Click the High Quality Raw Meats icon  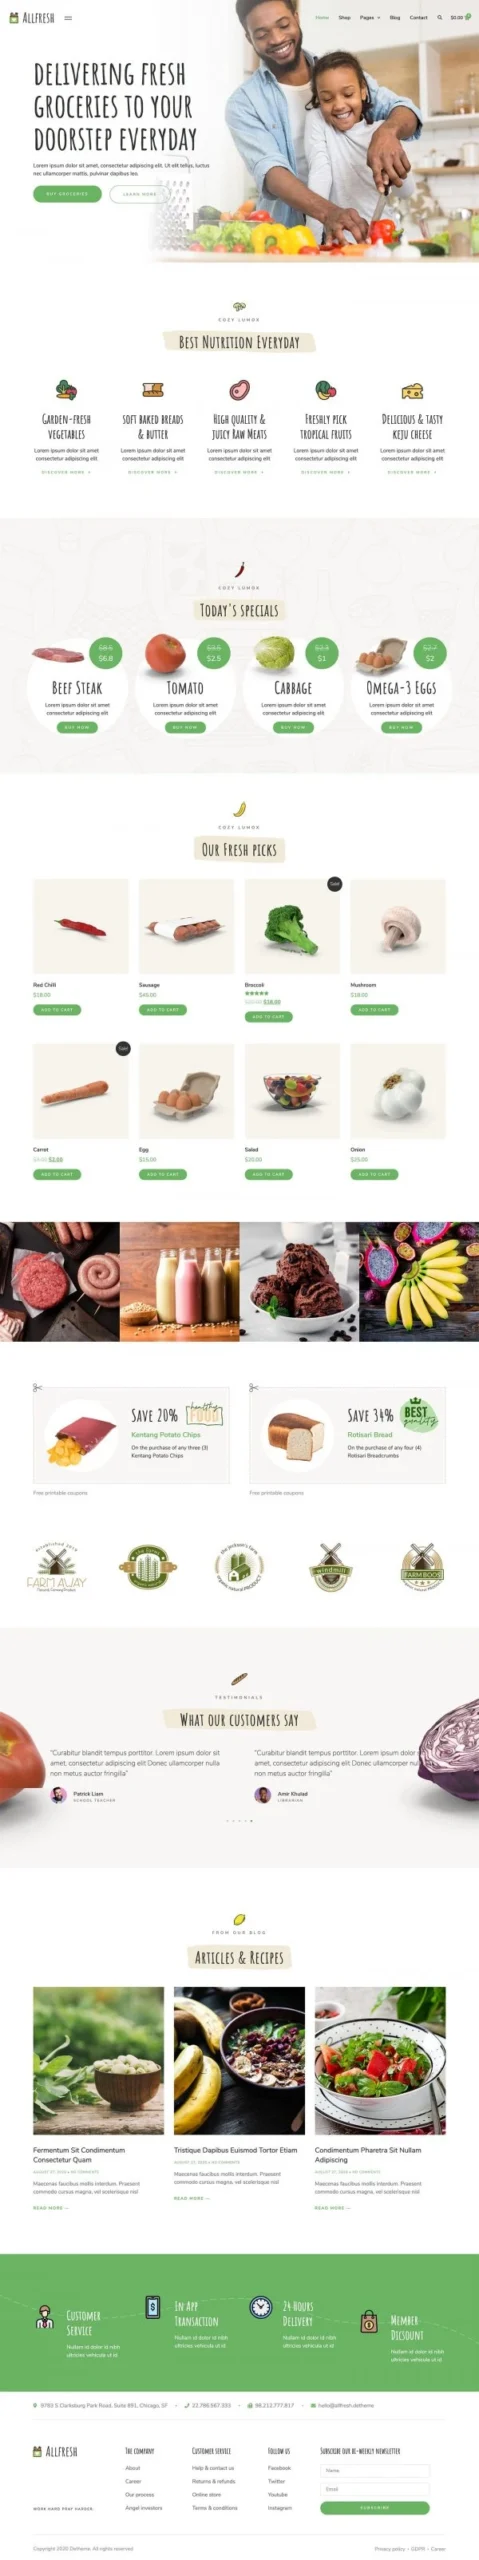[x=239, y=389]
